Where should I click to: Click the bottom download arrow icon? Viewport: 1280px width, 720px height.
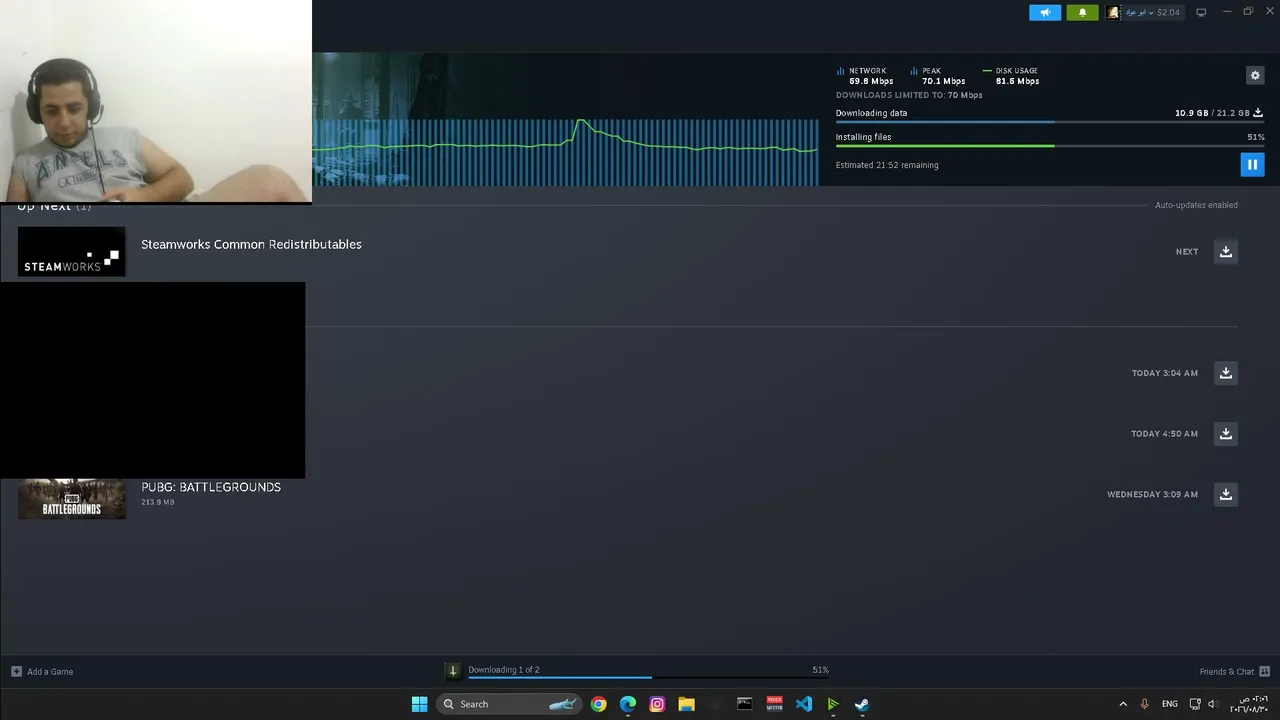click(452, 671)
